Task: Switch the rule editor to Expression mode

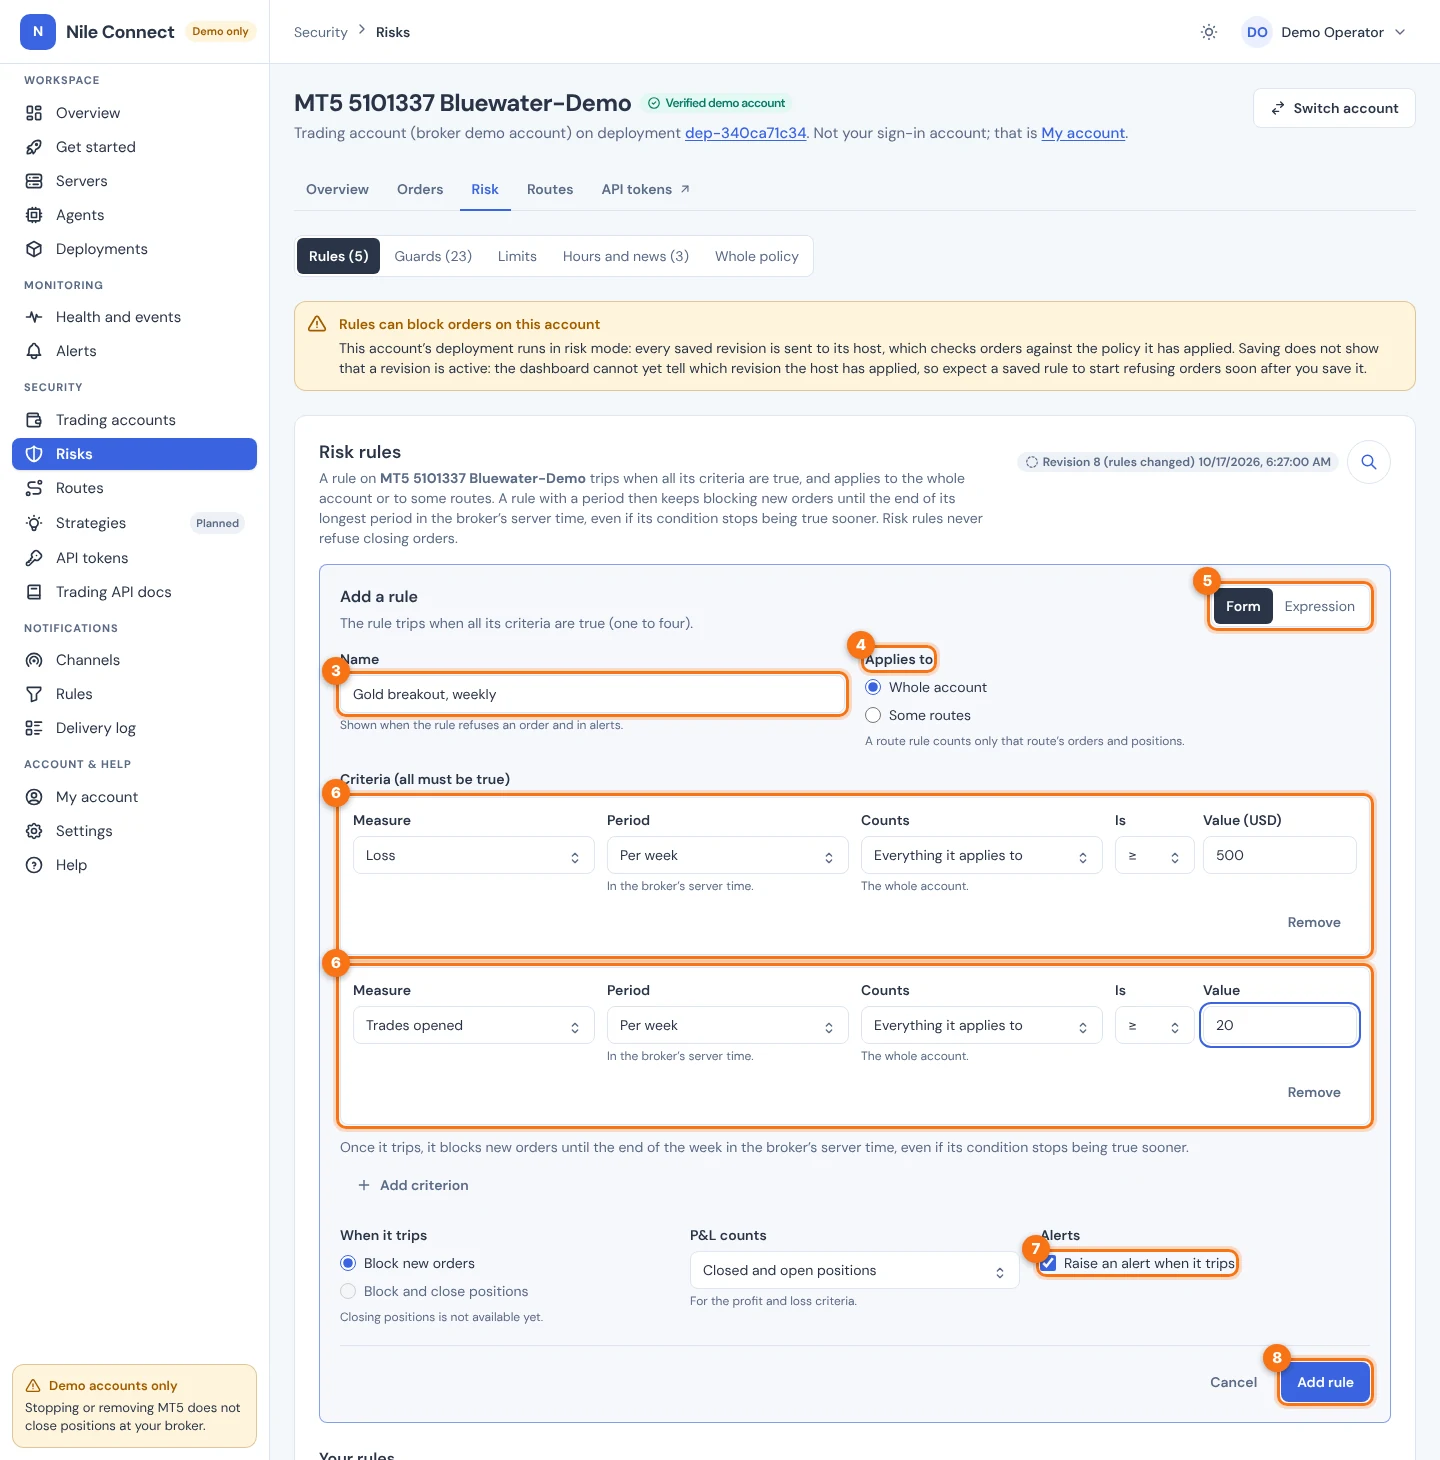Action: coord(1319,606)
